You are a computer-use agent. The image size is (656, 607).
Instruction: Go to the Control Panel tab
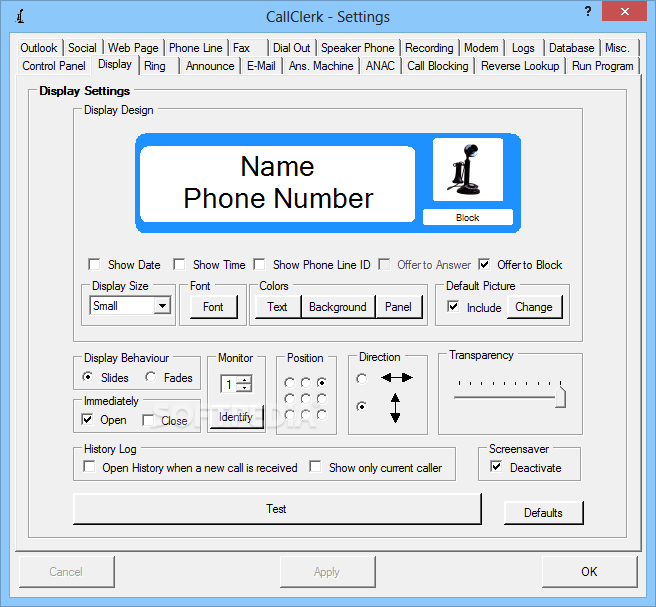pos(54,66)
